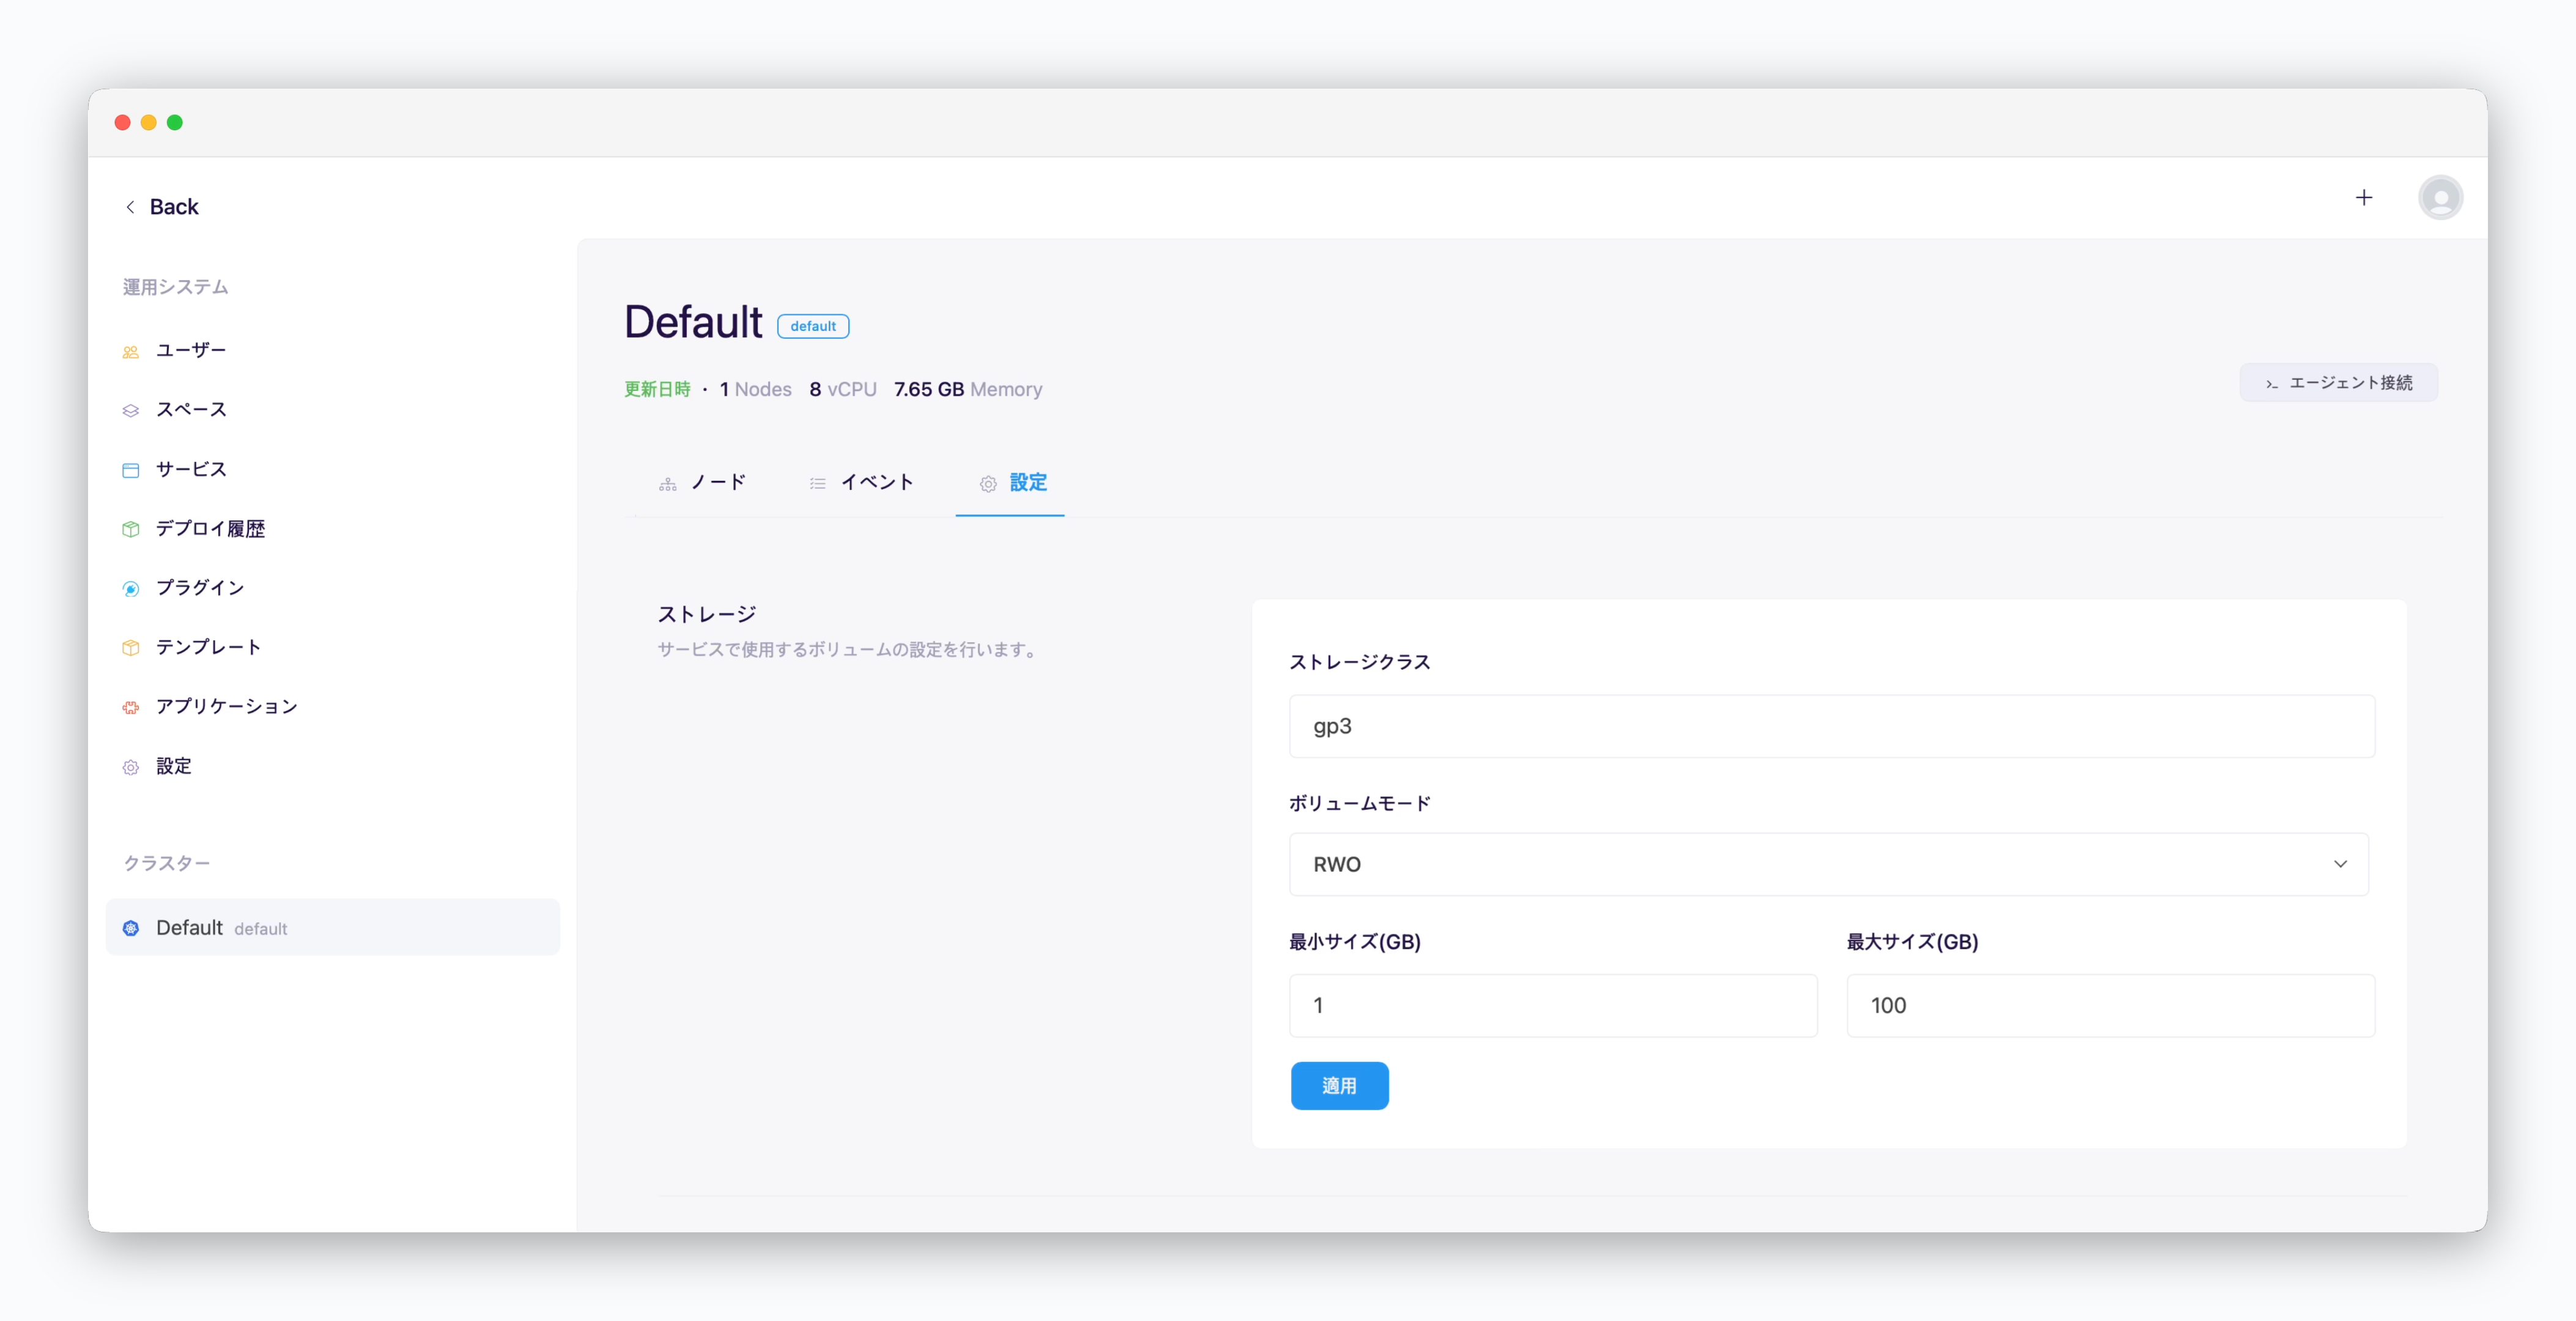
Task: Click the plugin icon beside プラグイン
Action: 131,589
